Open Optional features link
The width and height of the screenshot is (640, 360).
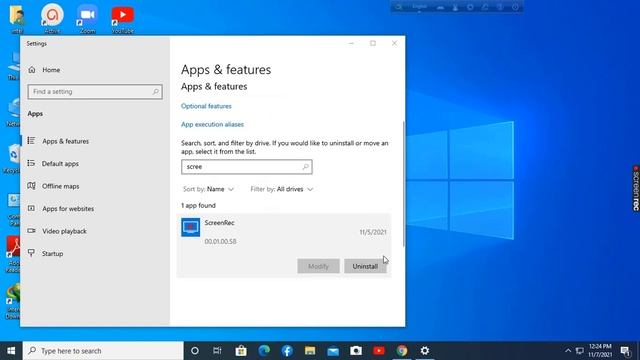(206, 106)
